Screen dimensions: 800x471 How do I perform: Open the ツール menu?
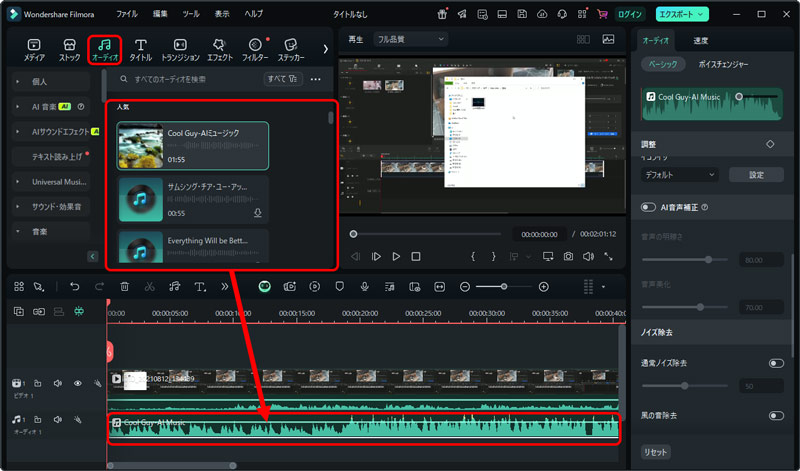tap(191, 14)
